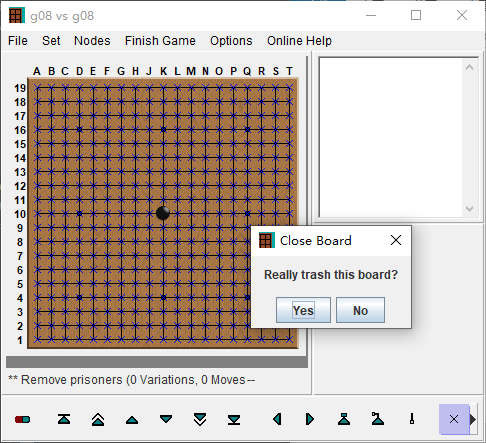Open the Options menu
This screenshot has height=443, width=486.
pyautogui.click(x=231, y=41)
